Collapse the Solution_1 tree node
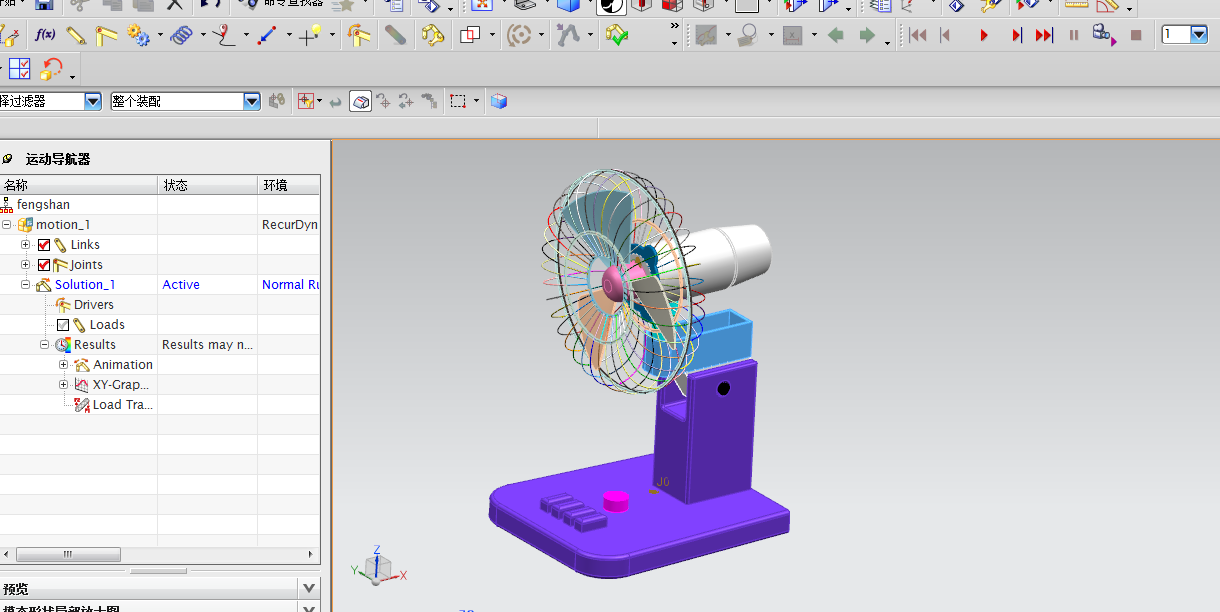 (25, 285)
